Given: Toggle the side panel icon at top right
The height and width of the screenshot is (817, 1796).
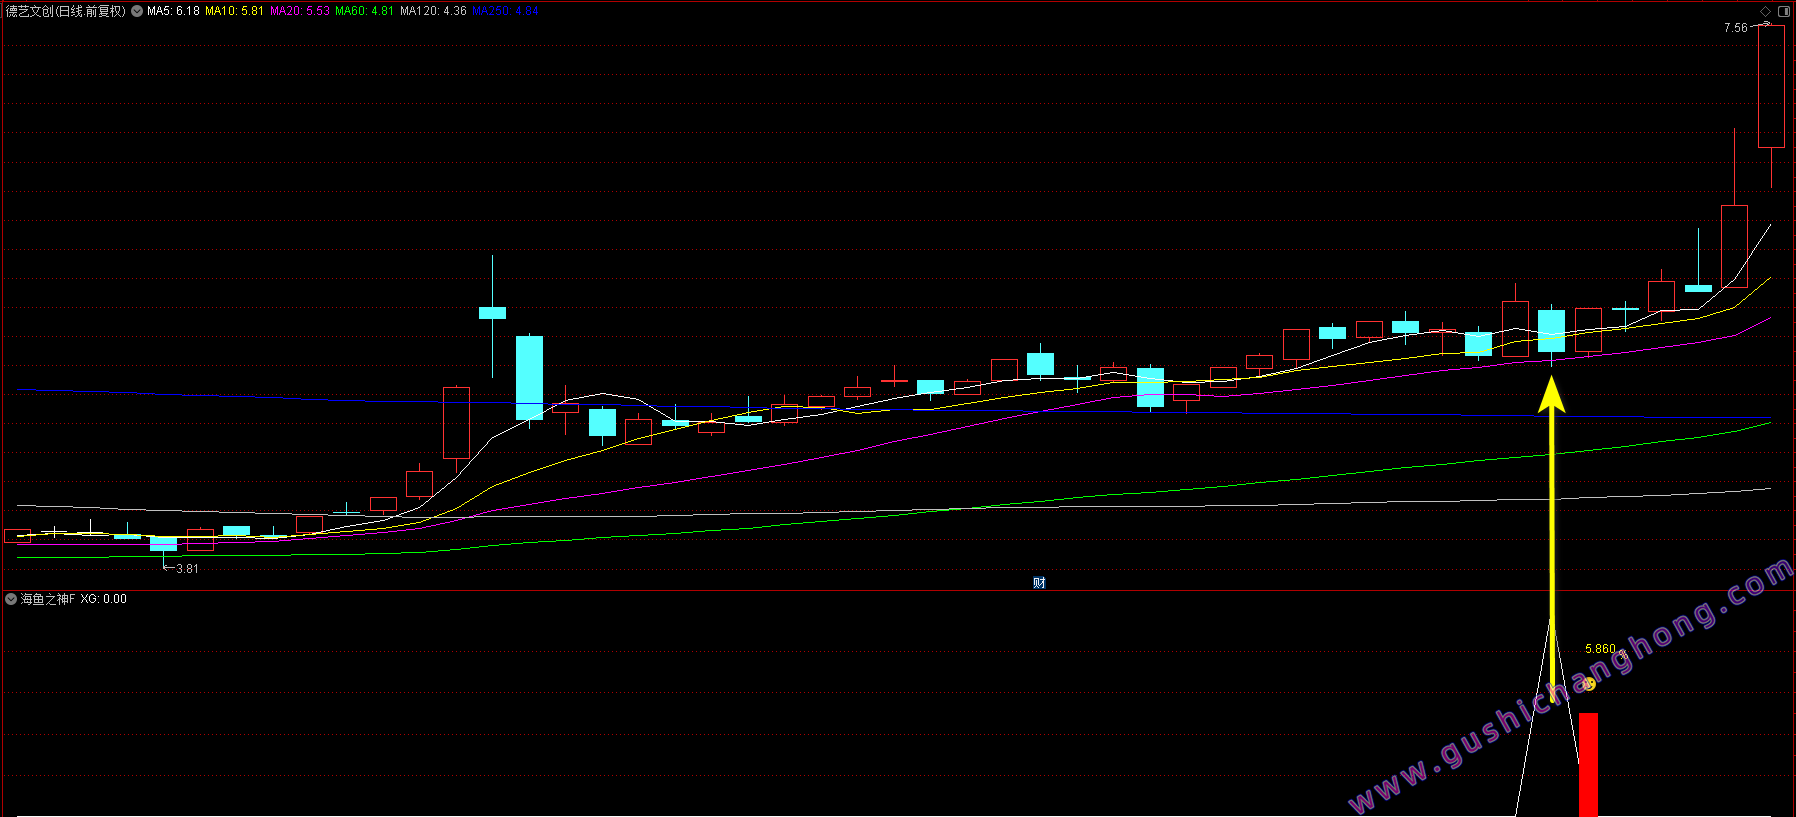Looking at the screenshot, I should tap(1785, 11).
